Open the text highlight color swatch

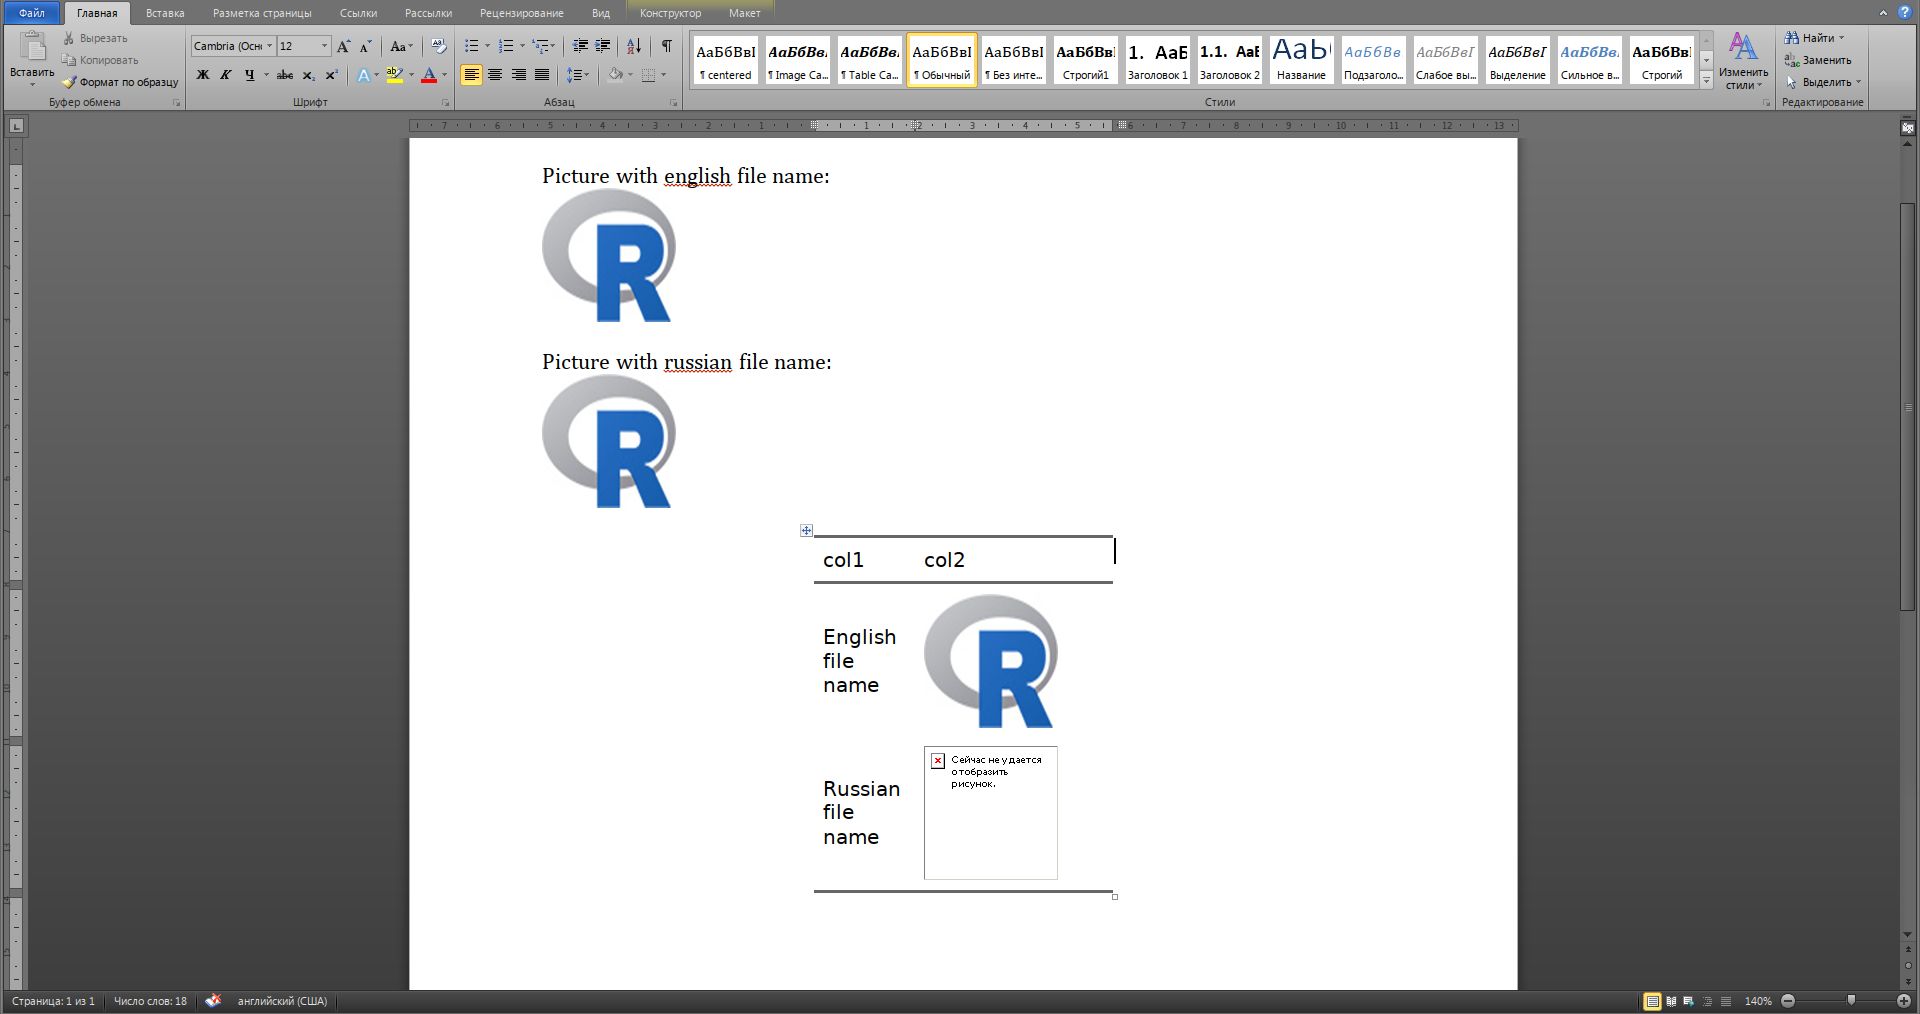(394, 75)
